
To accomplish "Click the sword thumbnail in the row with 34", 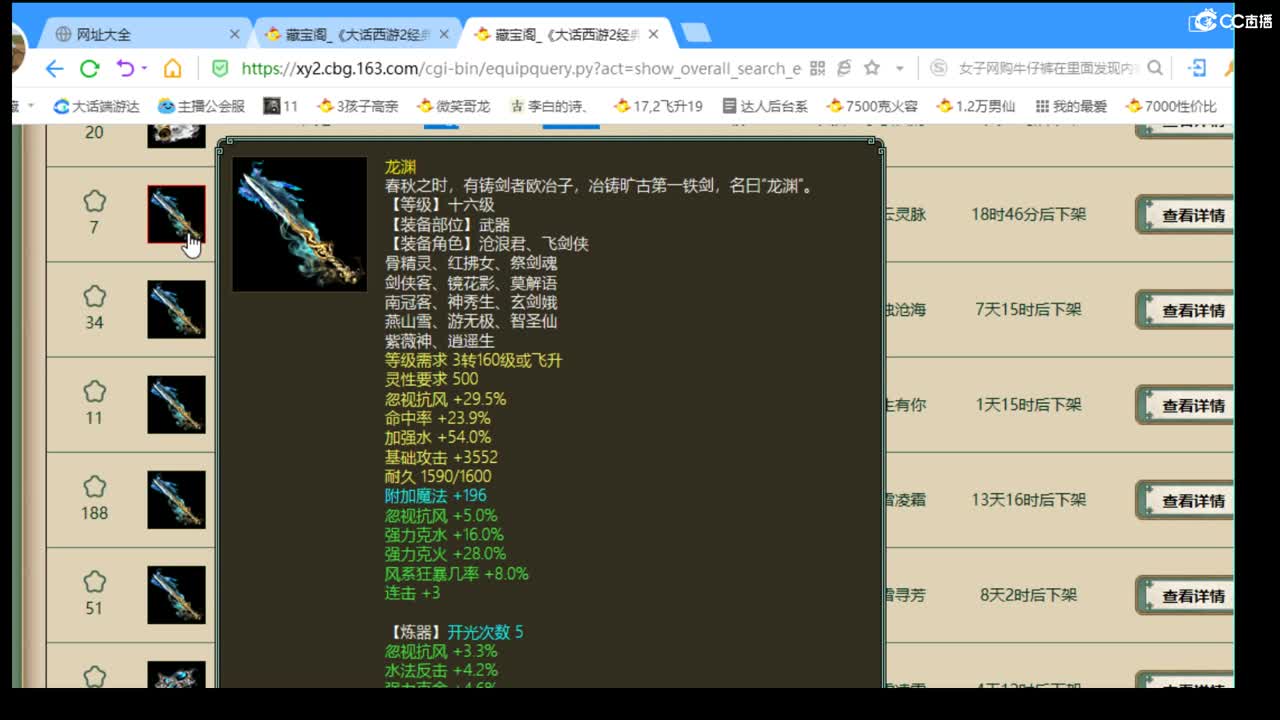I will pyautogui.click(x=176, y=309).
